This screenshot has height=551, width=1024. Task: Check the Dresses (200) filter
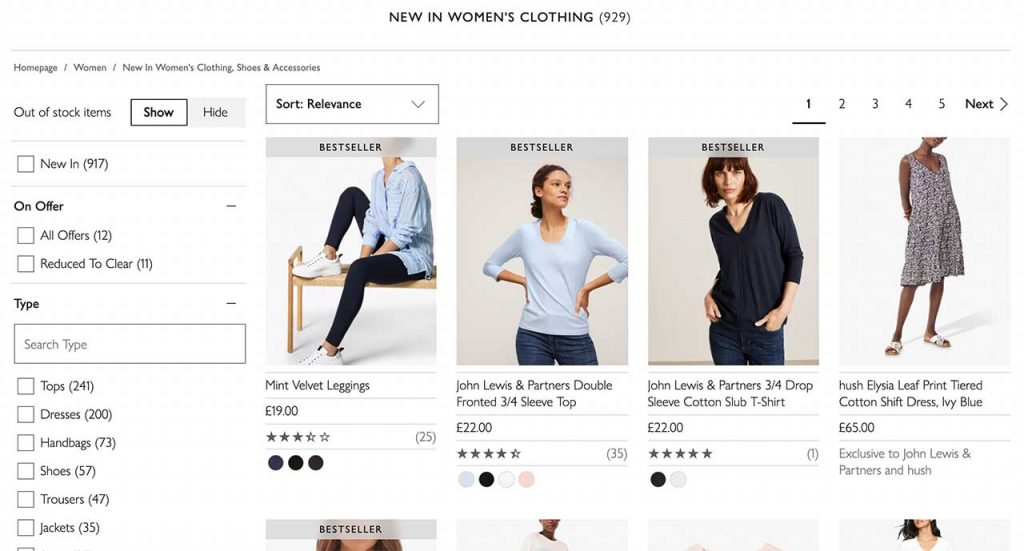click(x=25, y=415)
